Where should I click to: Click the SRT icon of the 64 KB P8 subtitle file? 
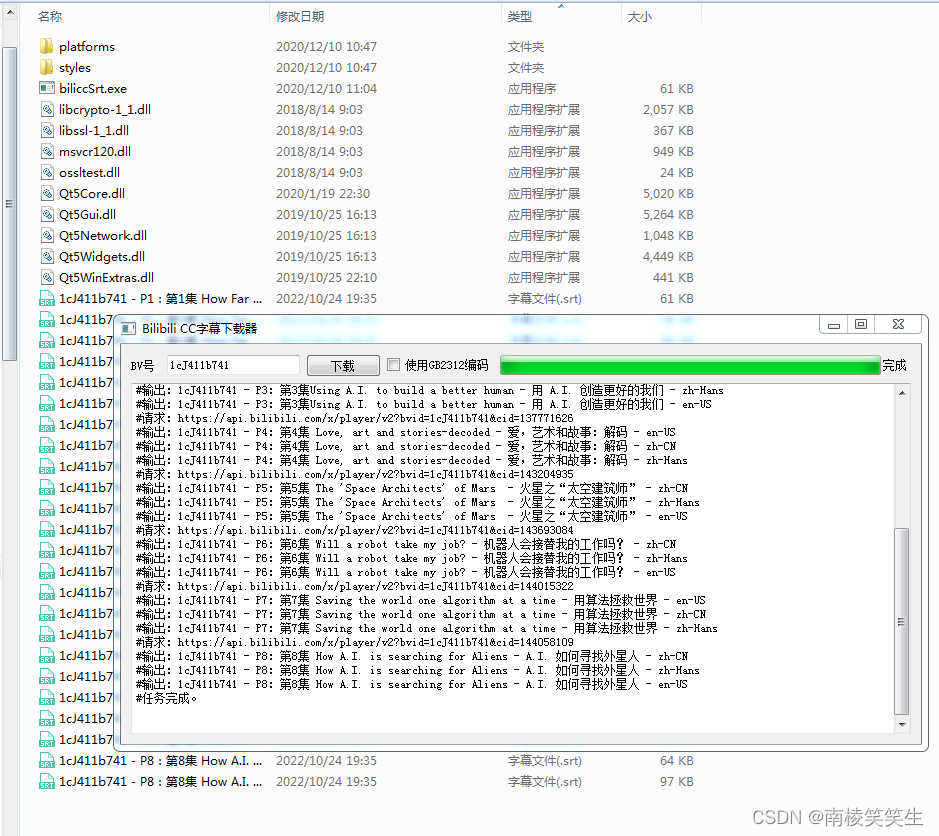tap(47, 761)
